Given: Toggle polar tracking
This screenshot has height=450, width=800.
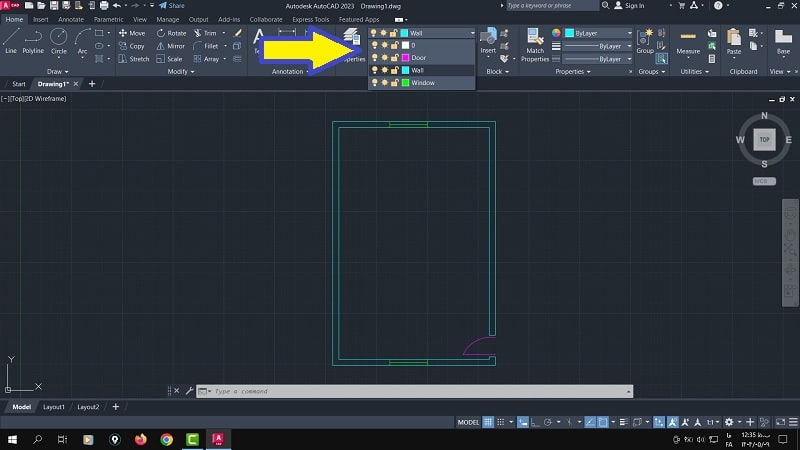Looking at the screenshot, I should click(547, 422).
